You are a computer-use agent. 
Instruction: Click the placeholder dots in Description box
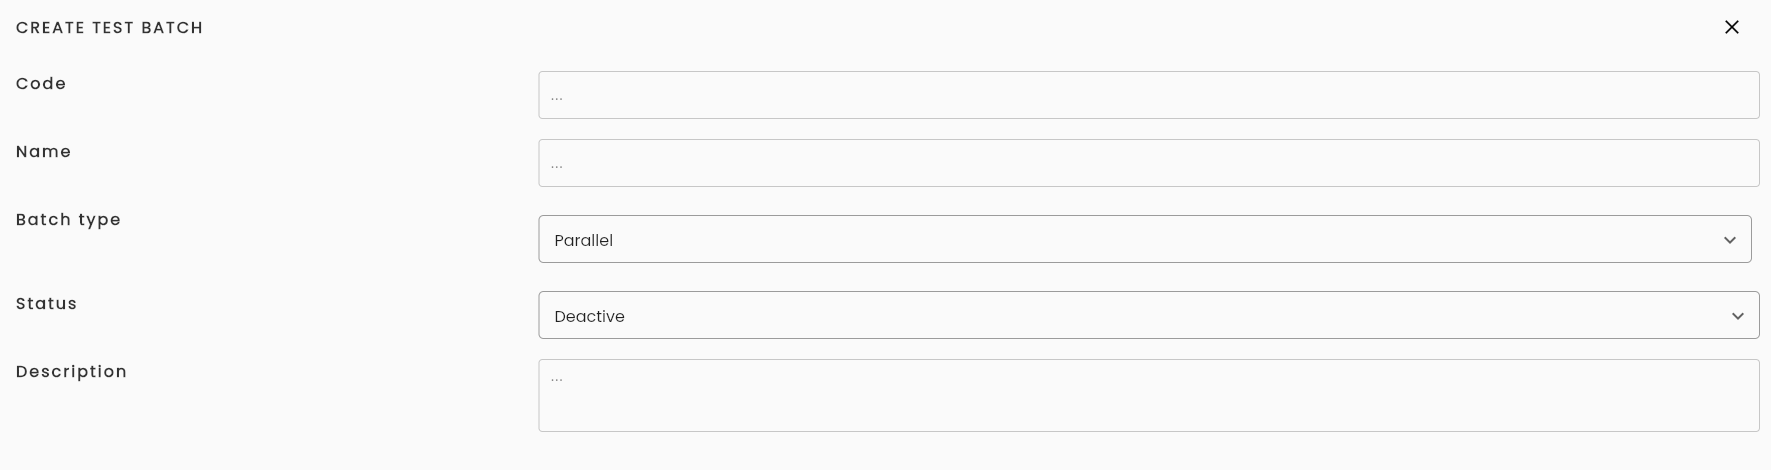tap(557, 380)
